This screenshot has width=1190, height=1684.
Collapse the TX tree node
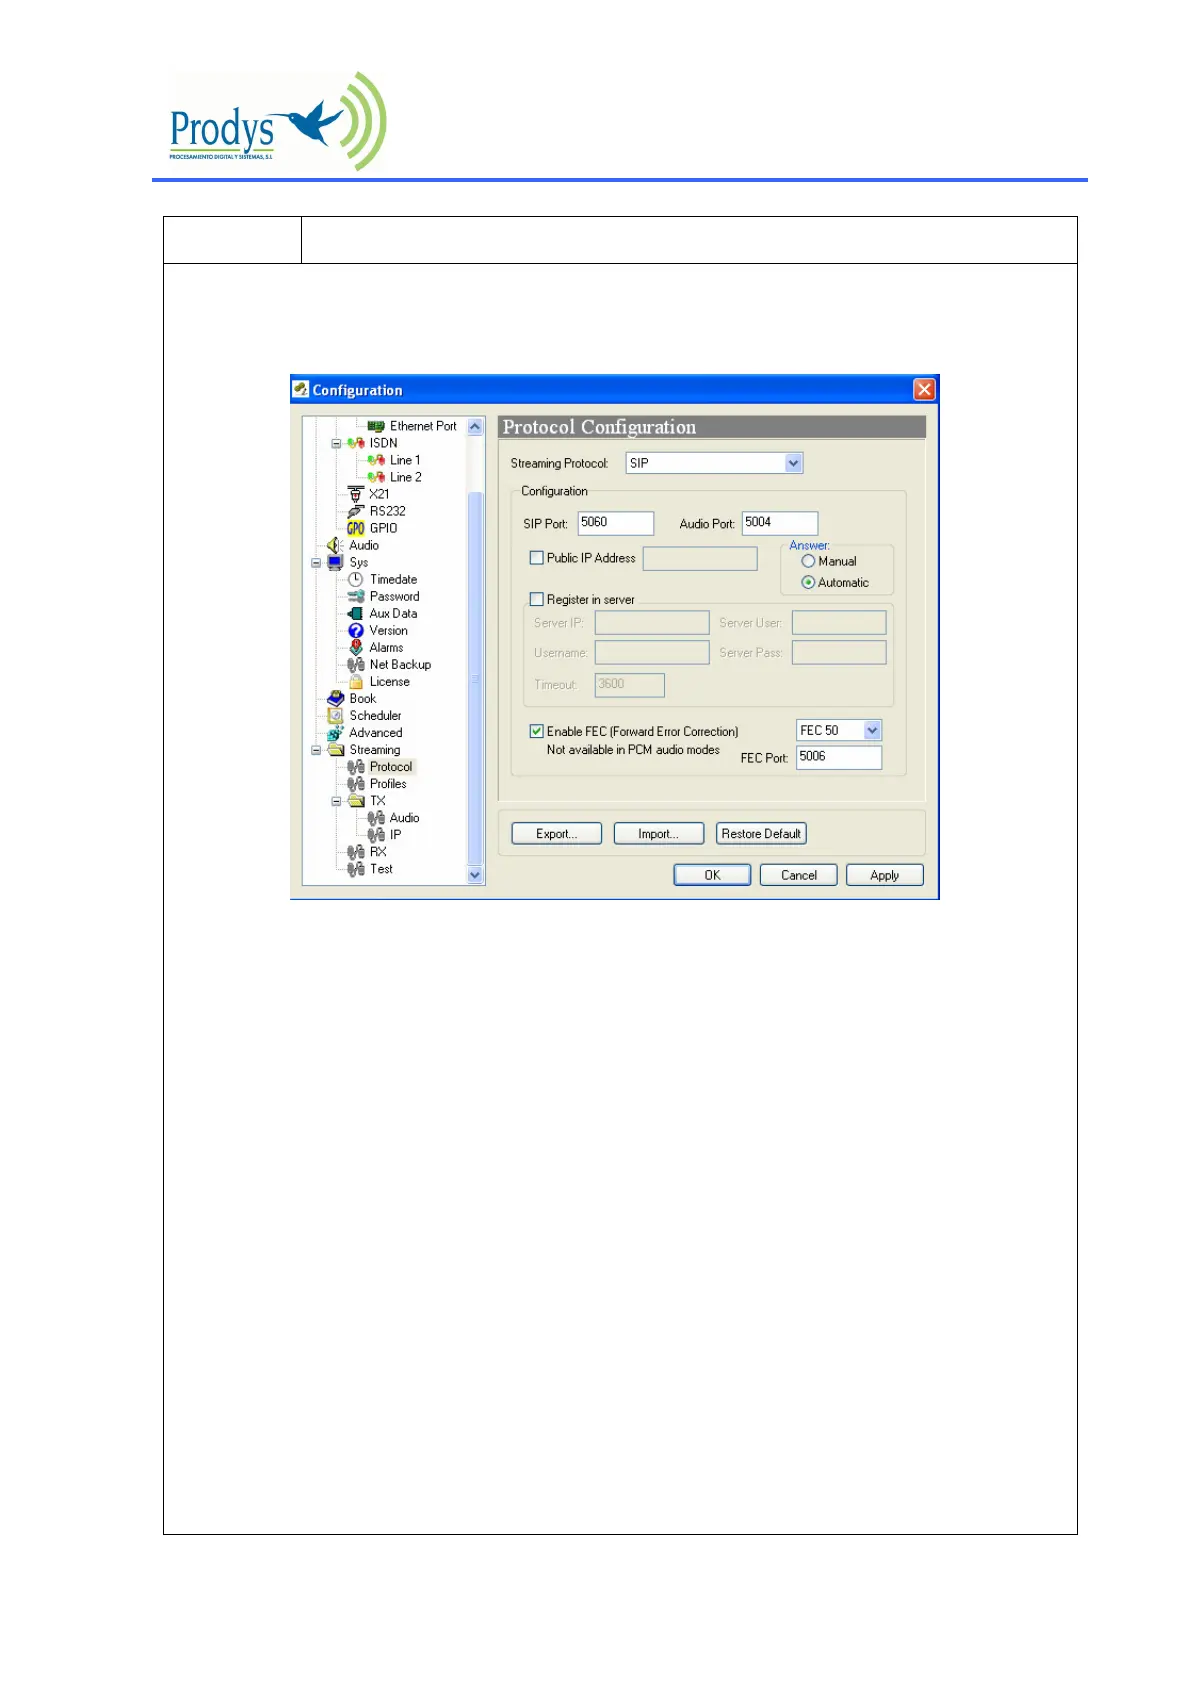point(336,801)
